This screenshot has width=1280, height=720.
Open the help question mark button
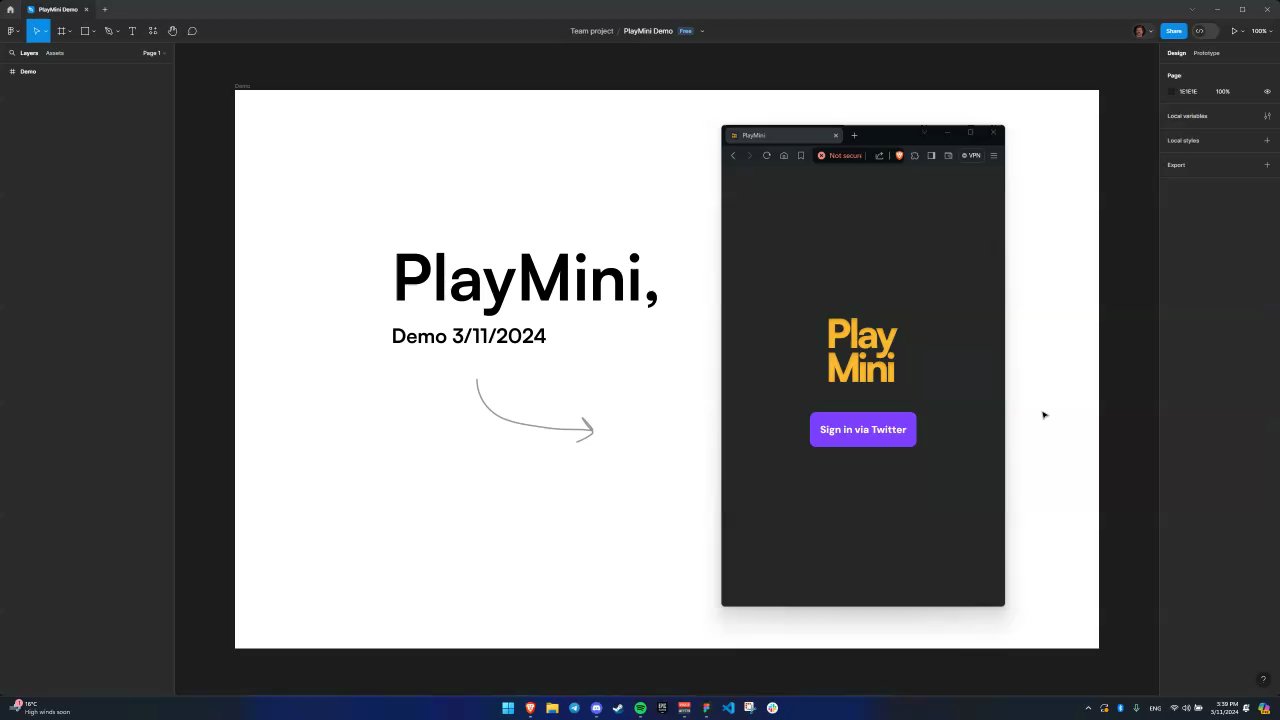point(1263,679)
